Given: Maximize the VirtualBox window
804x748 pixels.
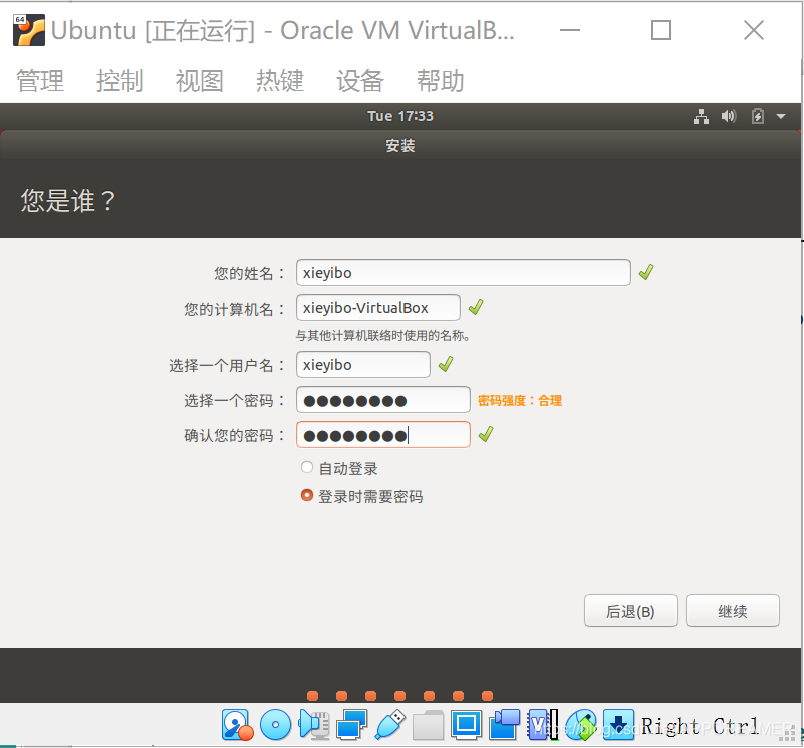Looking at the screenshot, I should (660, 30).
